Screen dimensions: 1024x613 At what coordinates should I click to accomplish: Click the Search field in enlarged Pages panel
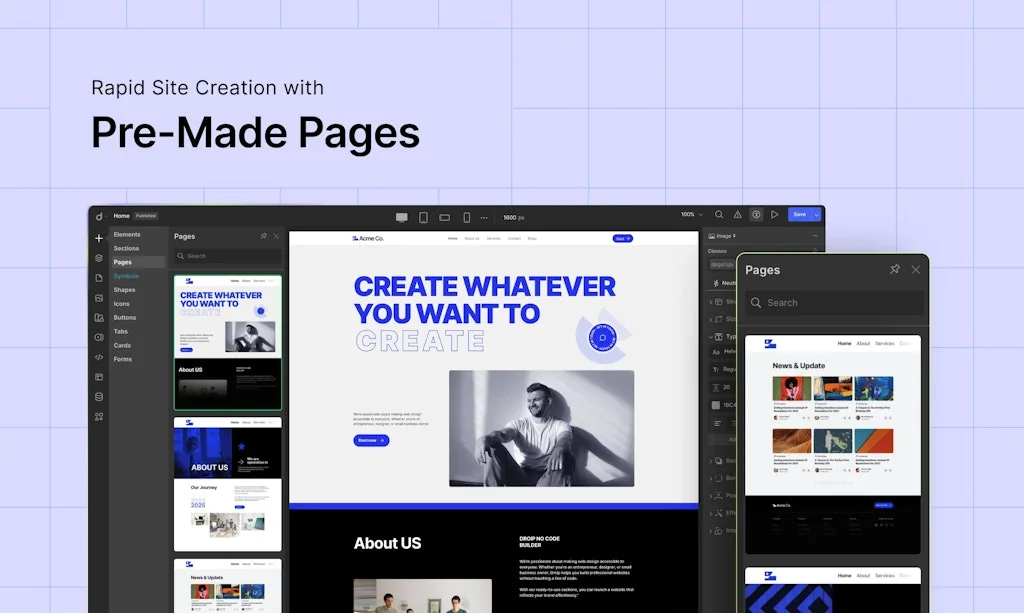click(x=835, y=303)
